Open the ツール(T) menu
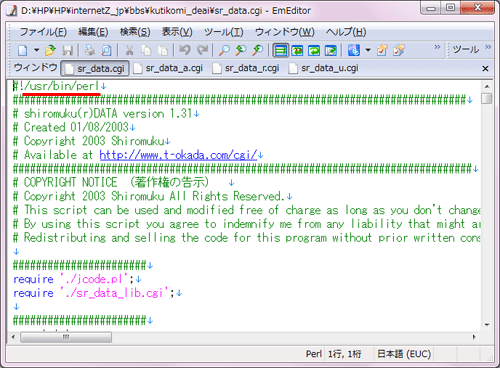The height and width of the screenshot is (368, 500). point(224,32)
